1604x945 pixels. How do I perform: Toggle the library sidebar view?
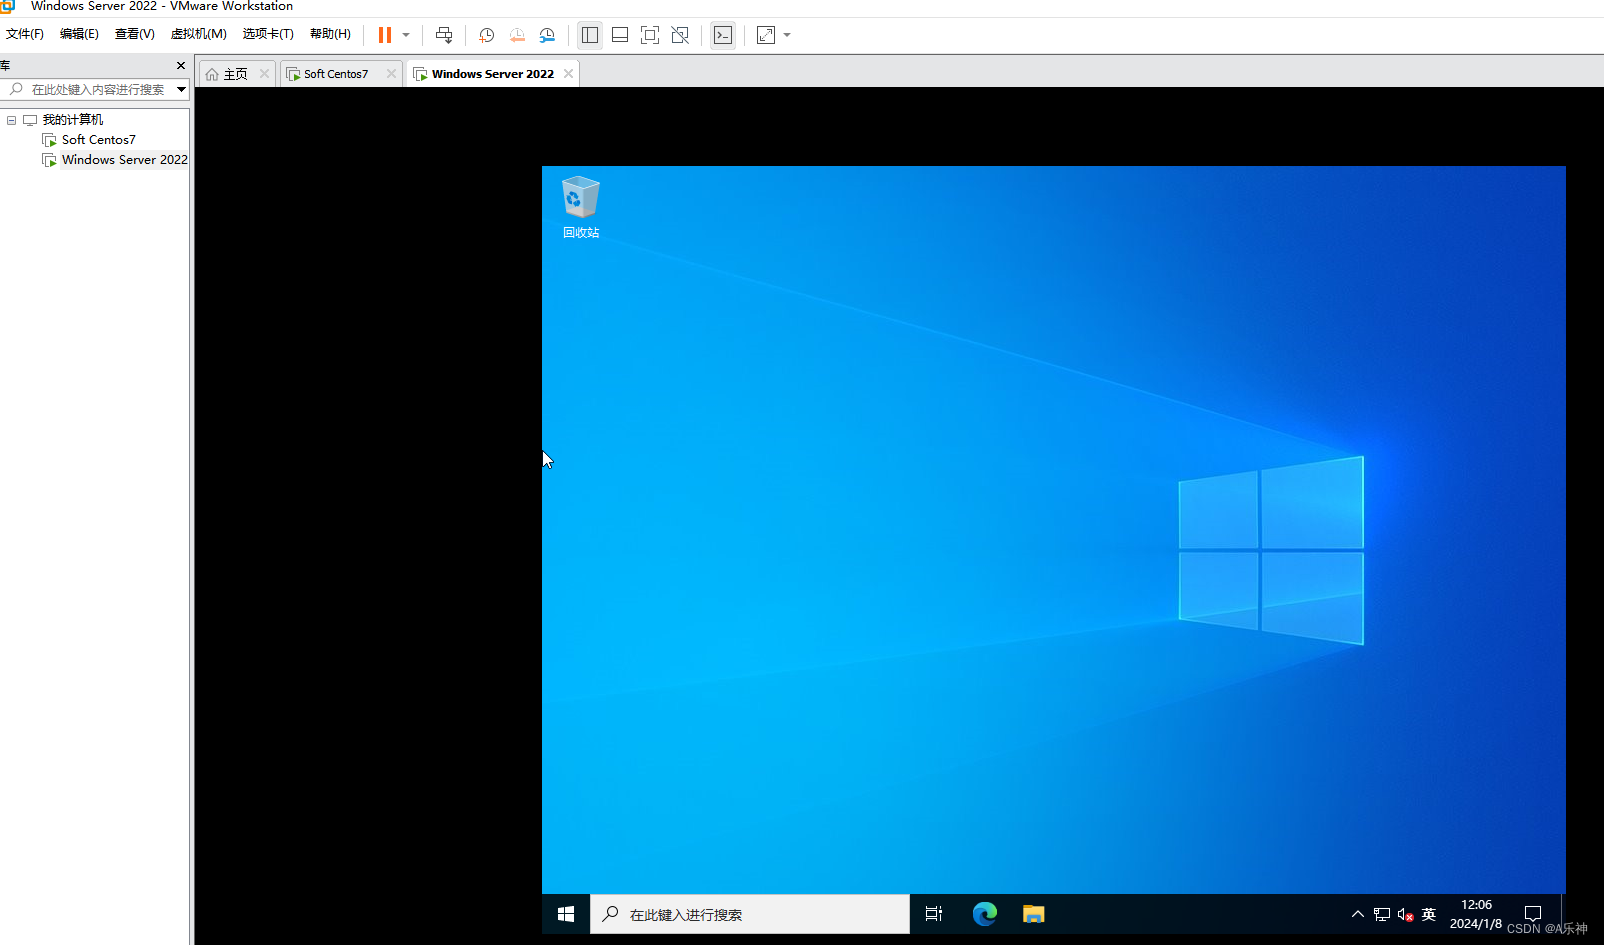[x=590, y=35]
